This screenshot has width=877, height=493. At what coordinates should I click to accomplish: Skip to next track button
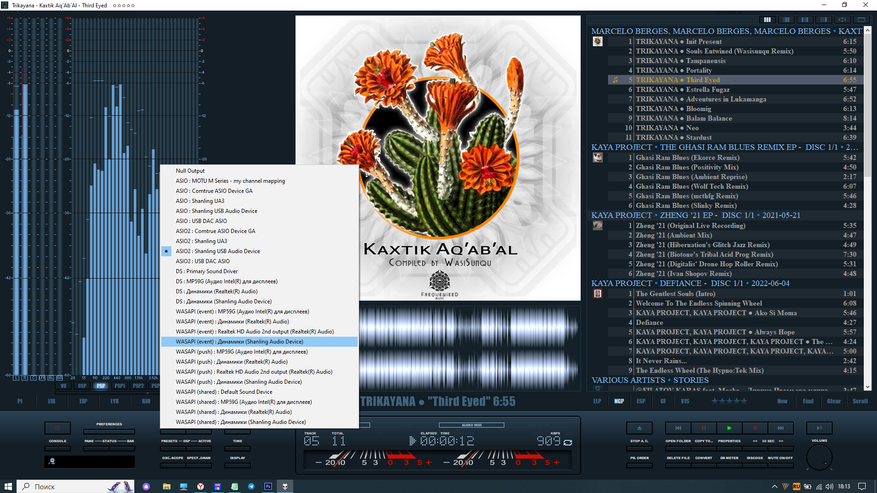click(x=781, y=428)
